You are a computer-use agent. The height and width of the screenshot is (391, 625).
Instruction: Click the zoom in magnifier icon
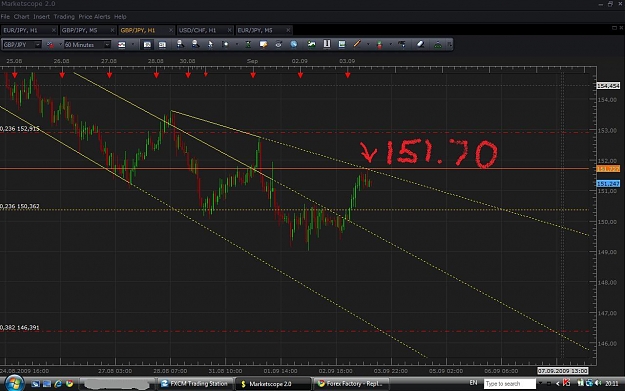coord(180,44)
